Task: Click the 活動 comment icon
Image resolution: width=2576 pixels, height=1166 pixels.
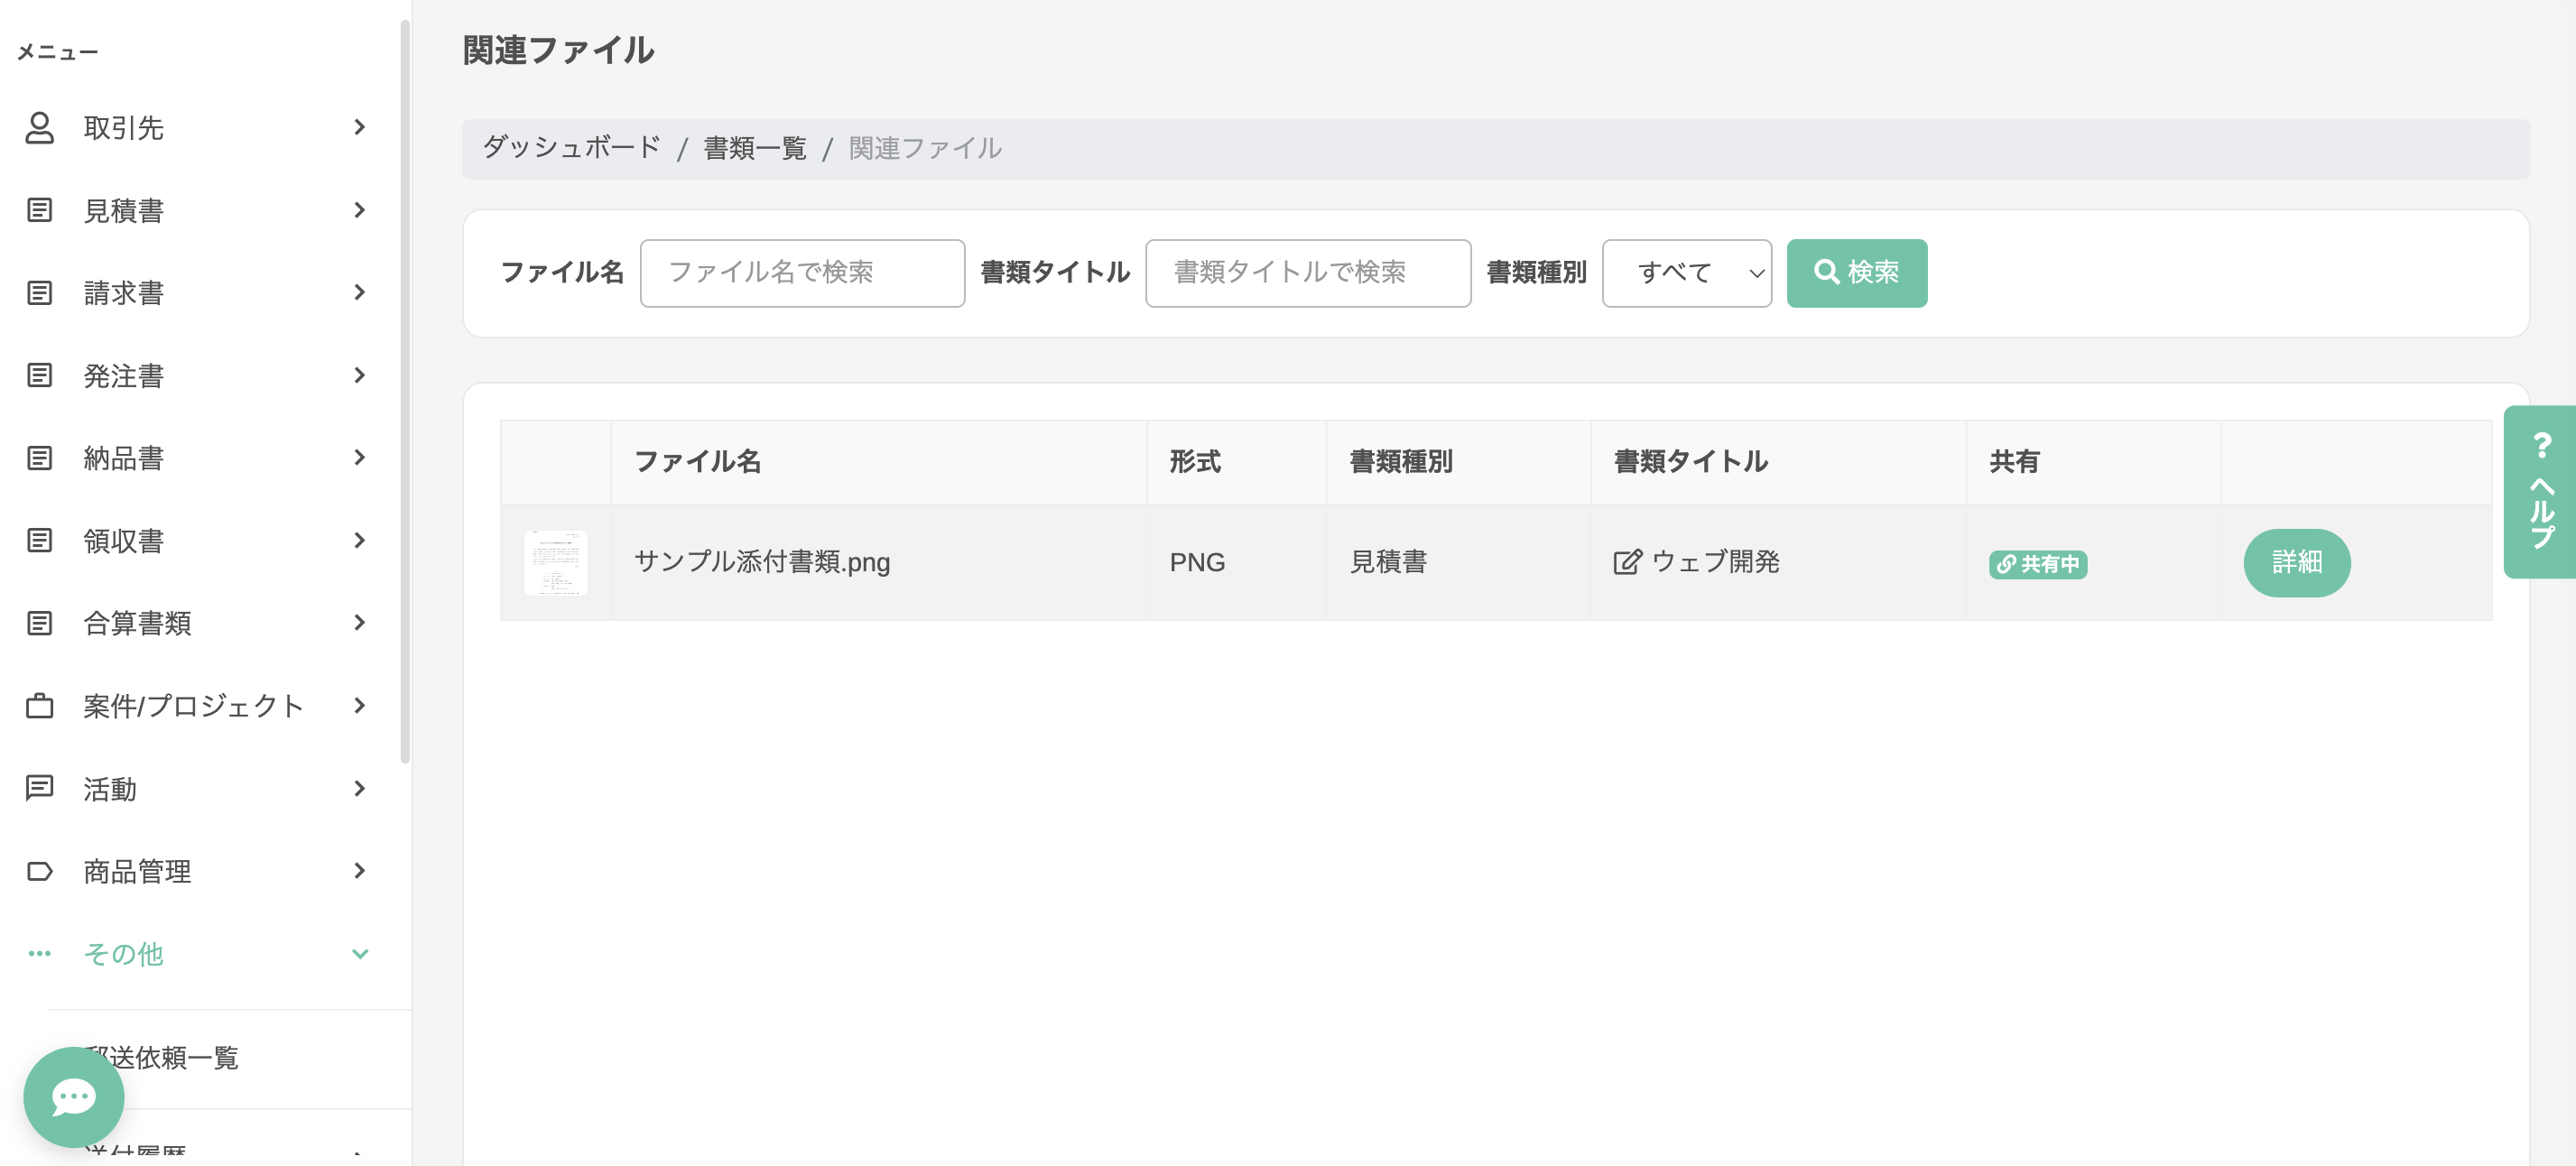Action: [39, 788]
